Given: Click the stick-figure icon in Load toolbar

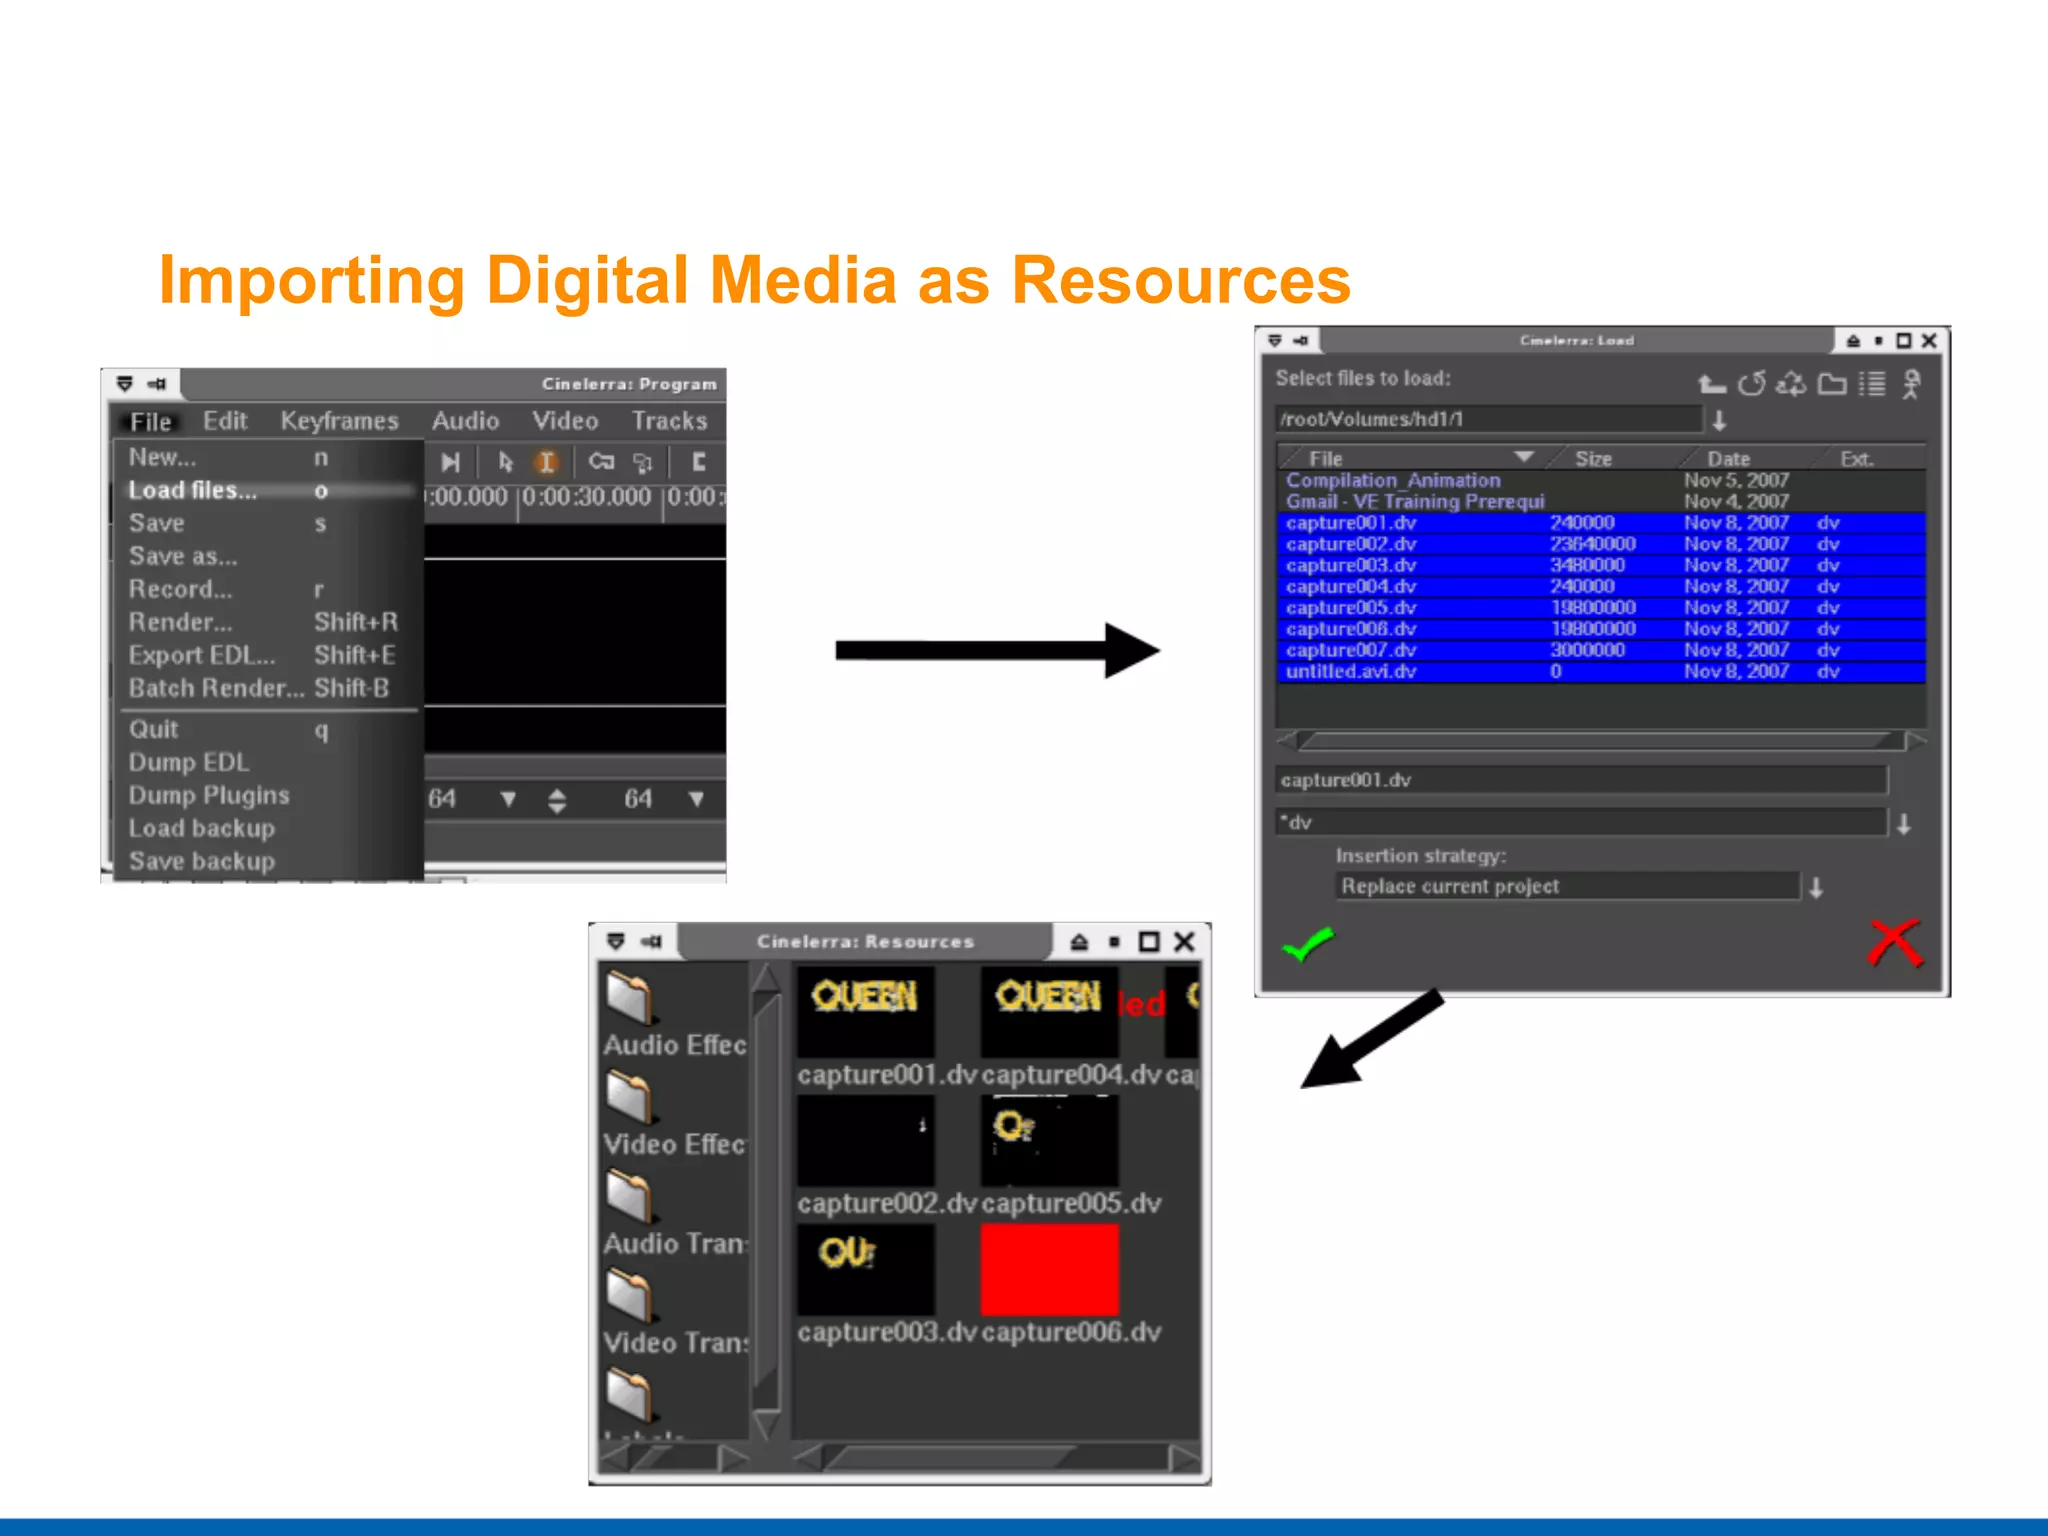Looking at the screenshot, I should [1911, 384].
